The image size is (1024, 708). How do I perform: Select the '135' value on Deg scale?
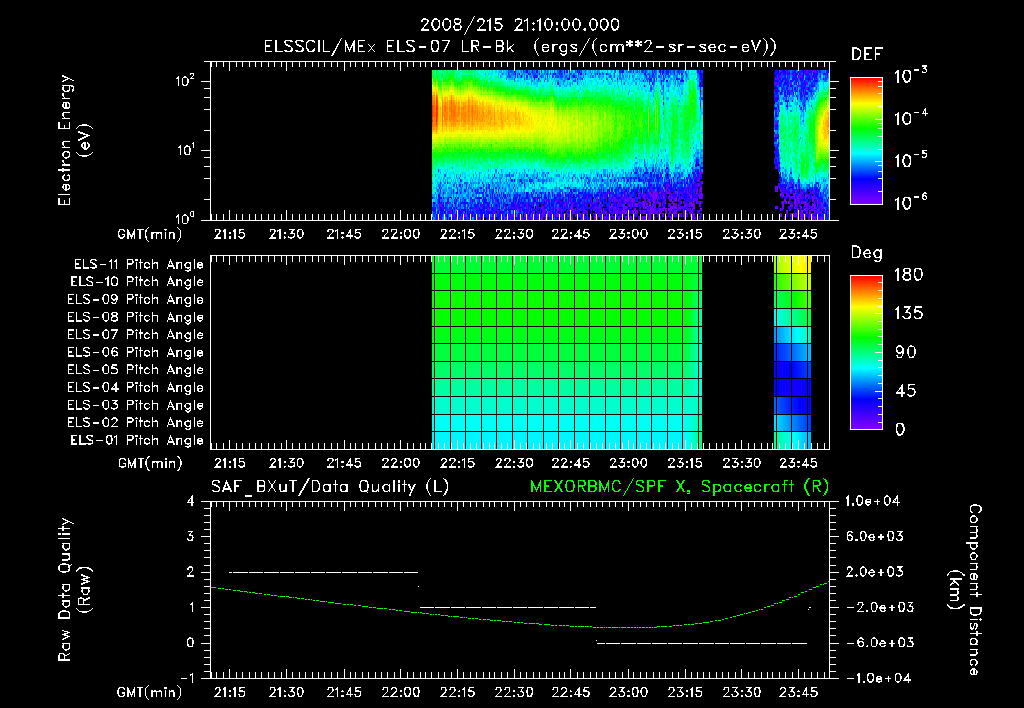click(908, 314)
